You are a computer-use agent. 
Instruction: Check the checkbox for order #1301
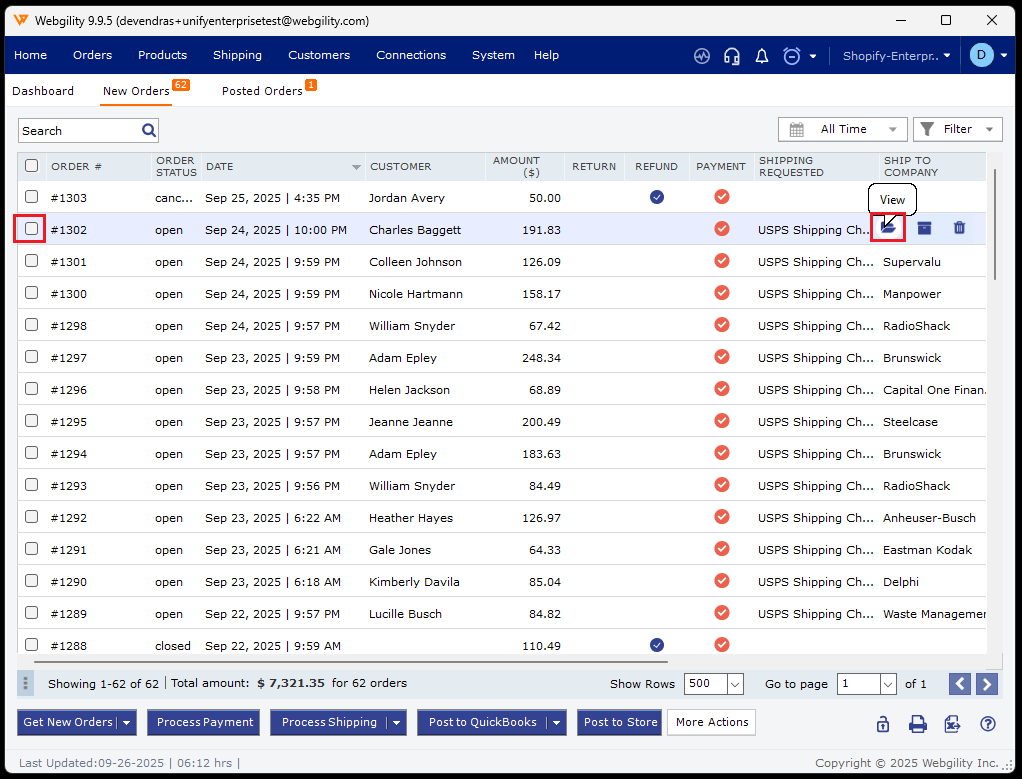click(x=32, y=261)
